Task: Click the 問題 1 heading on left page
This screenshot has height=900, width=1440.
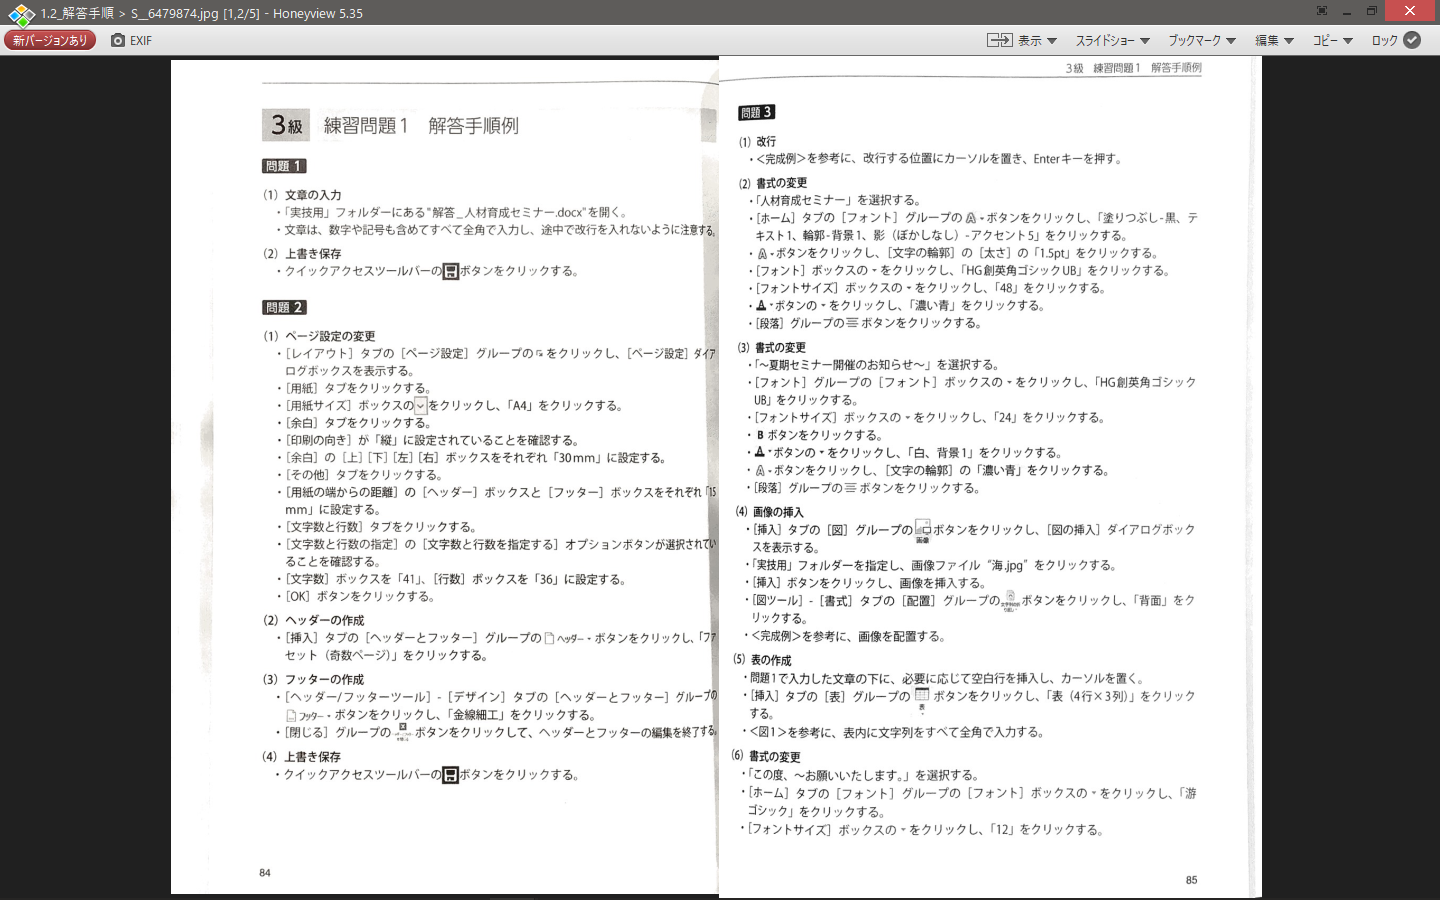Action: (284, 166)
